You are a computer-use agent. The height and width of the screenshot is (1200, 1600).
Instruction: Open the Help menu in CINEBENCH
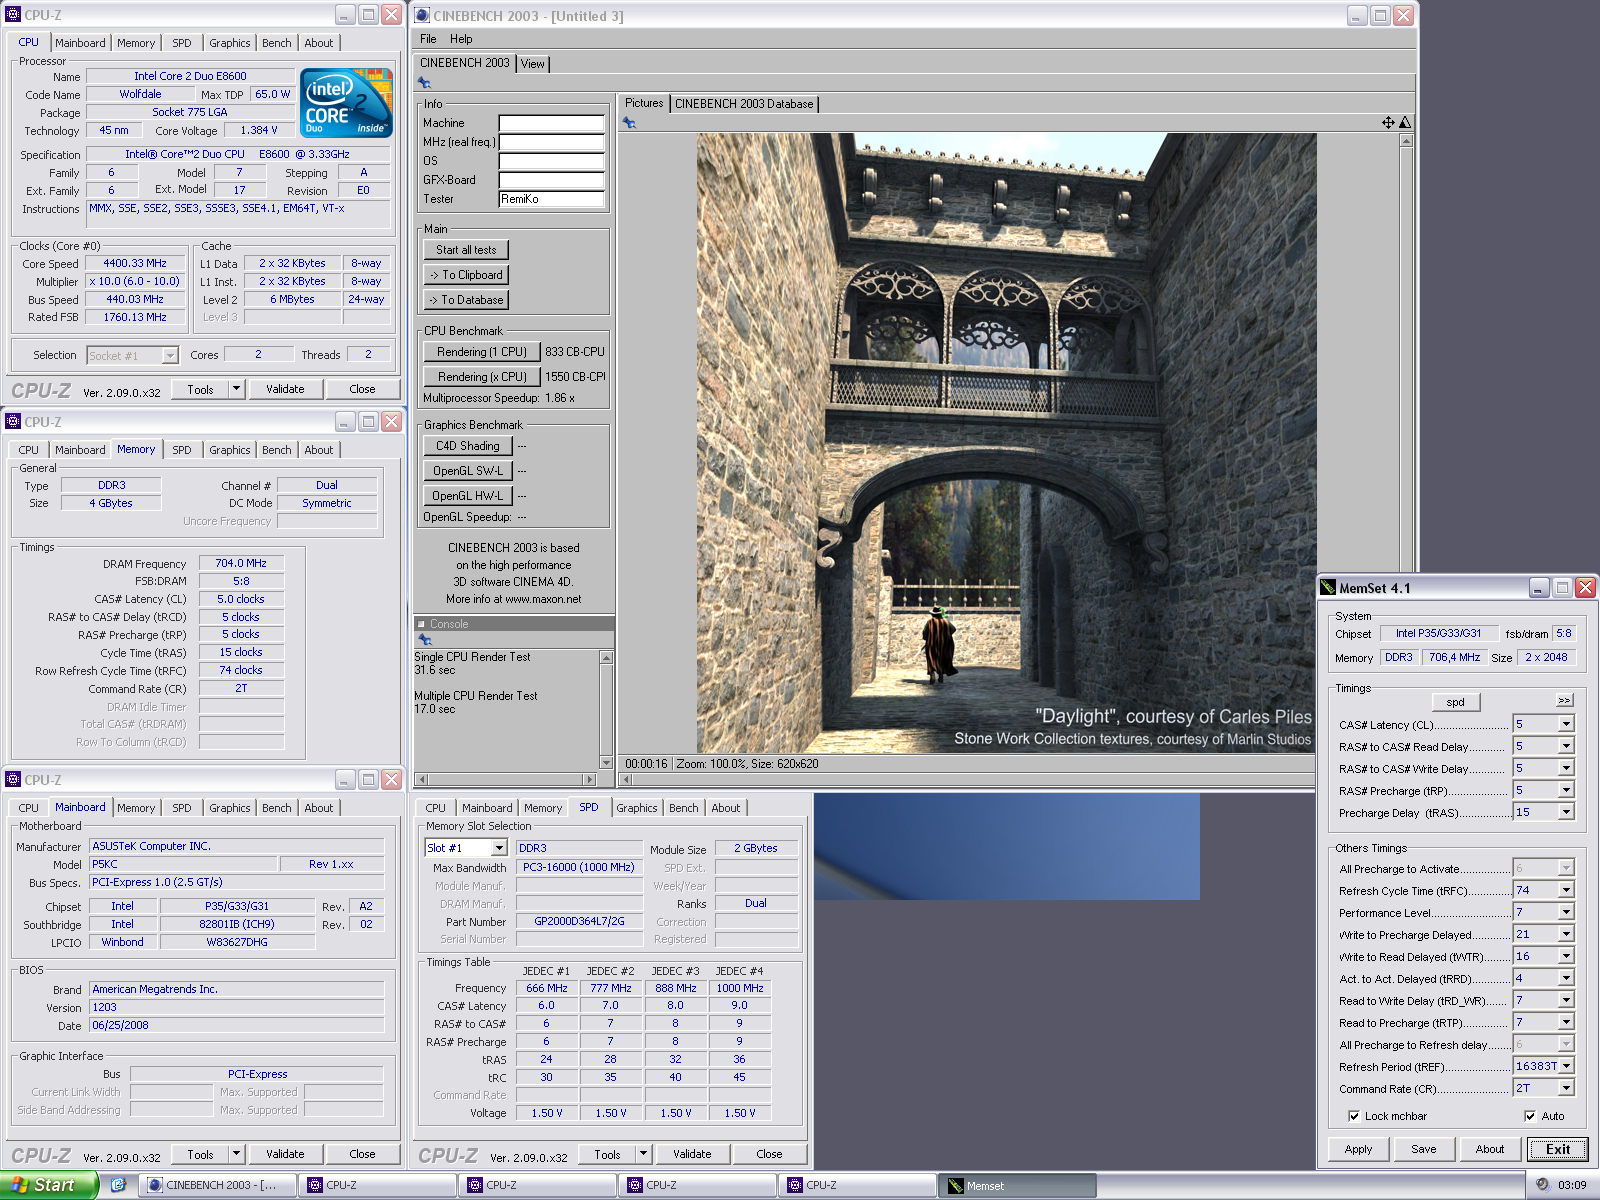click(x=461, y=39)
